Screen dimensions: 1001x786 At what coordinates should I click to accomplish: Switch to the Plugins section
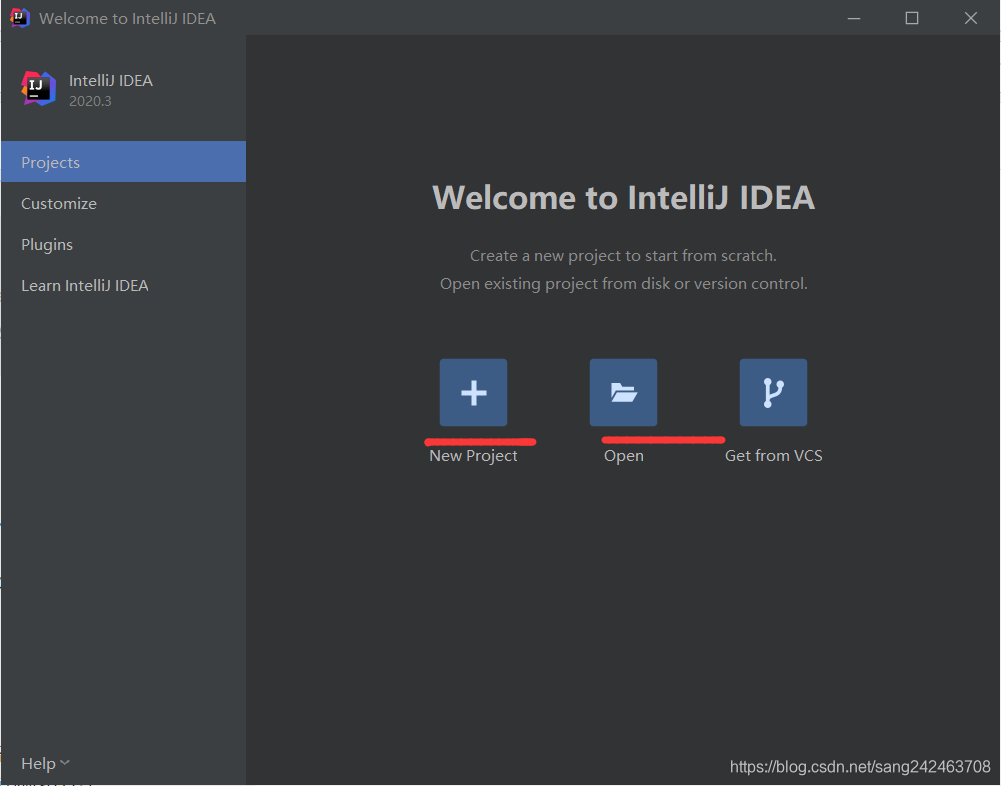coord(123,245)
